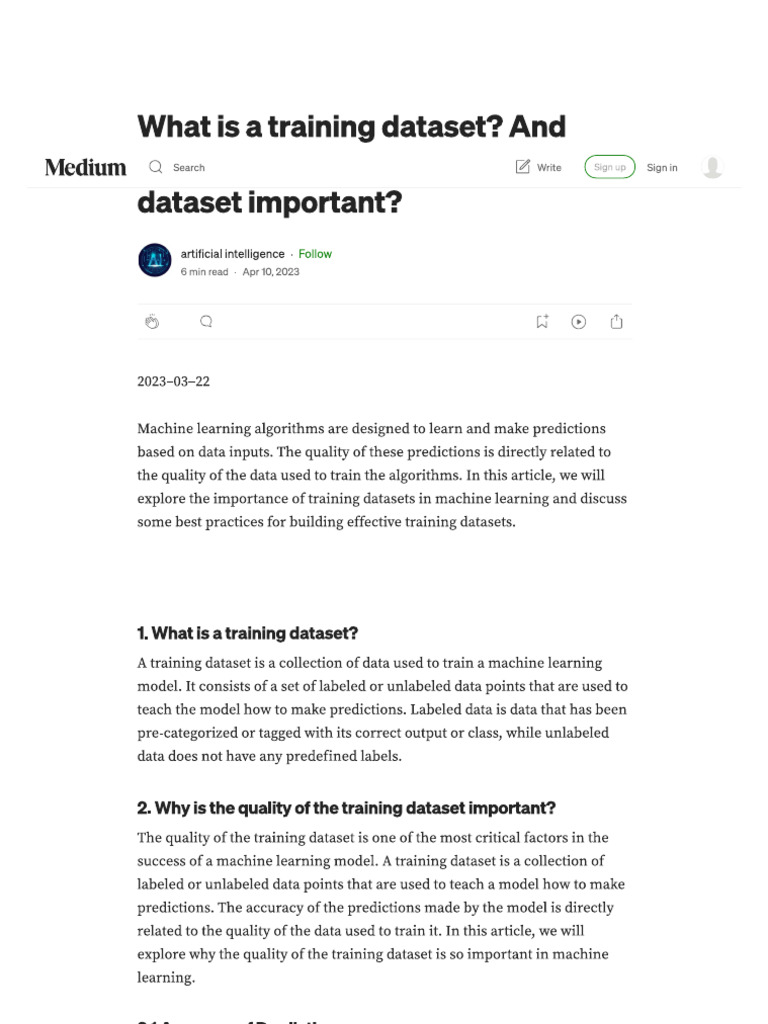Image resolution: width=768 pixels, height=1024 pixels.
Task: Open the comments bubble icon
Action: (x=206, y=321)
